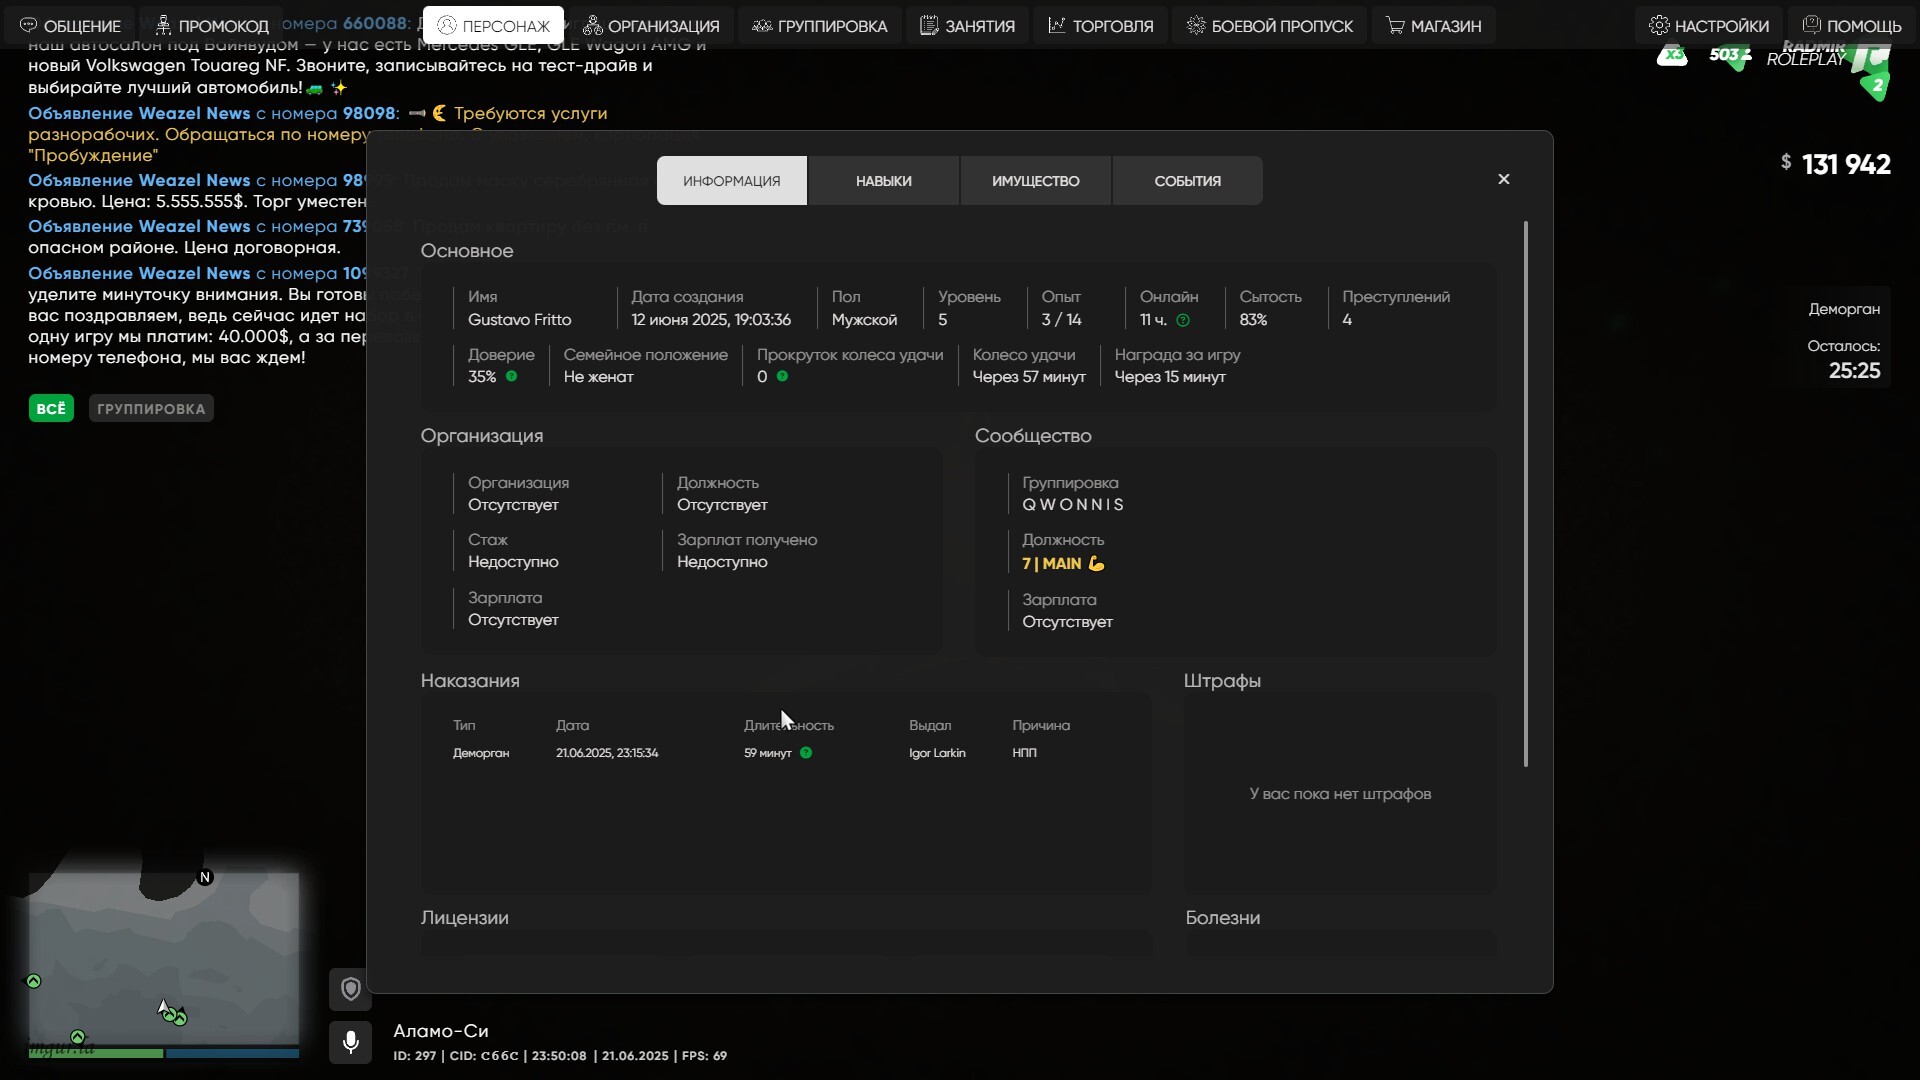1920x1080 pixels.
Task: Click the shield icon near minimap
Action: click(350, 989)
